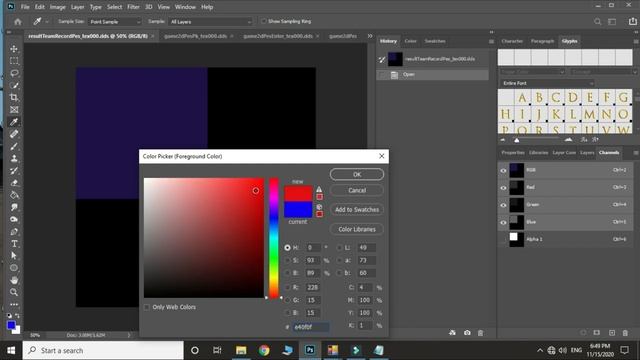Select the Zoom magnifier tool
640x360 pixels.
14,292
